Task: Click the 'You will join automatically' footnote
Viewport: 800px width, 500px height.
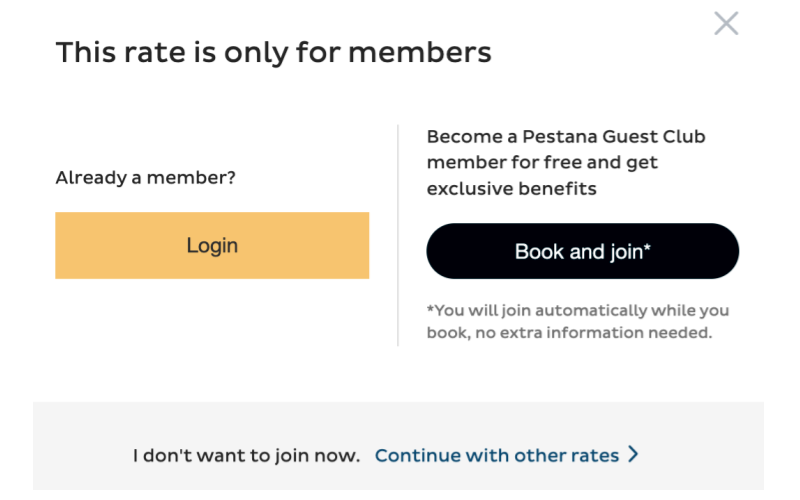Action: coord(578,310)
